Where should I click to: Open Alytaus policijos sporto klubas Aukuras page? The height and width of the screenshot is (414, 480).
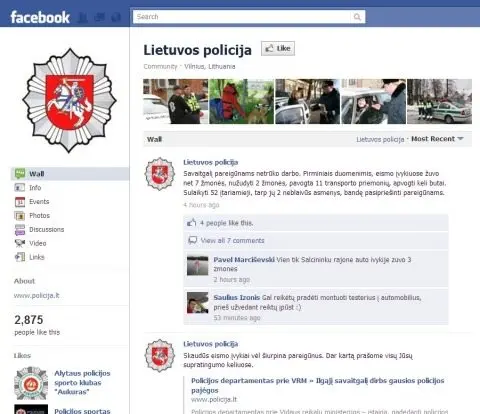82,383
